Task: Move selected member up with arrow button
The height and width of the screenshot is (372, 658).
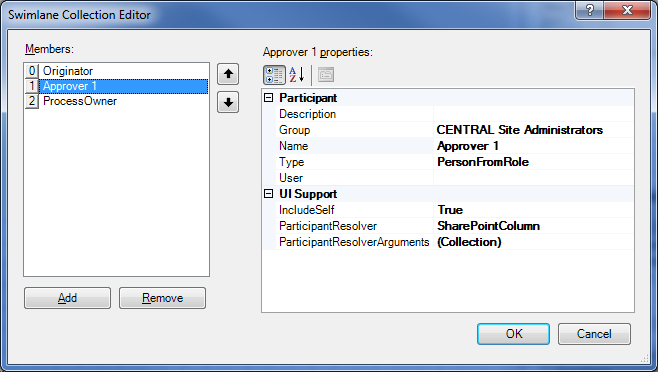Action: coord(228,74)
